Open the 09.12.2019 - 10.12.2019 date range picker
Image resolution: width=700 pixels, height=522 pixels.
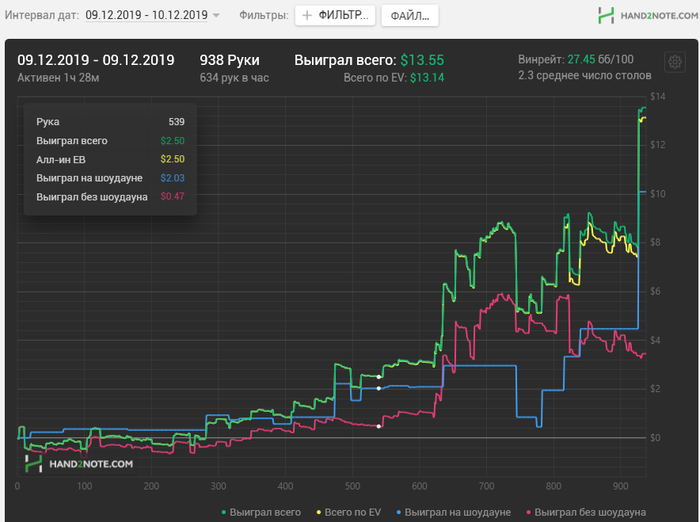click(146, 16)
